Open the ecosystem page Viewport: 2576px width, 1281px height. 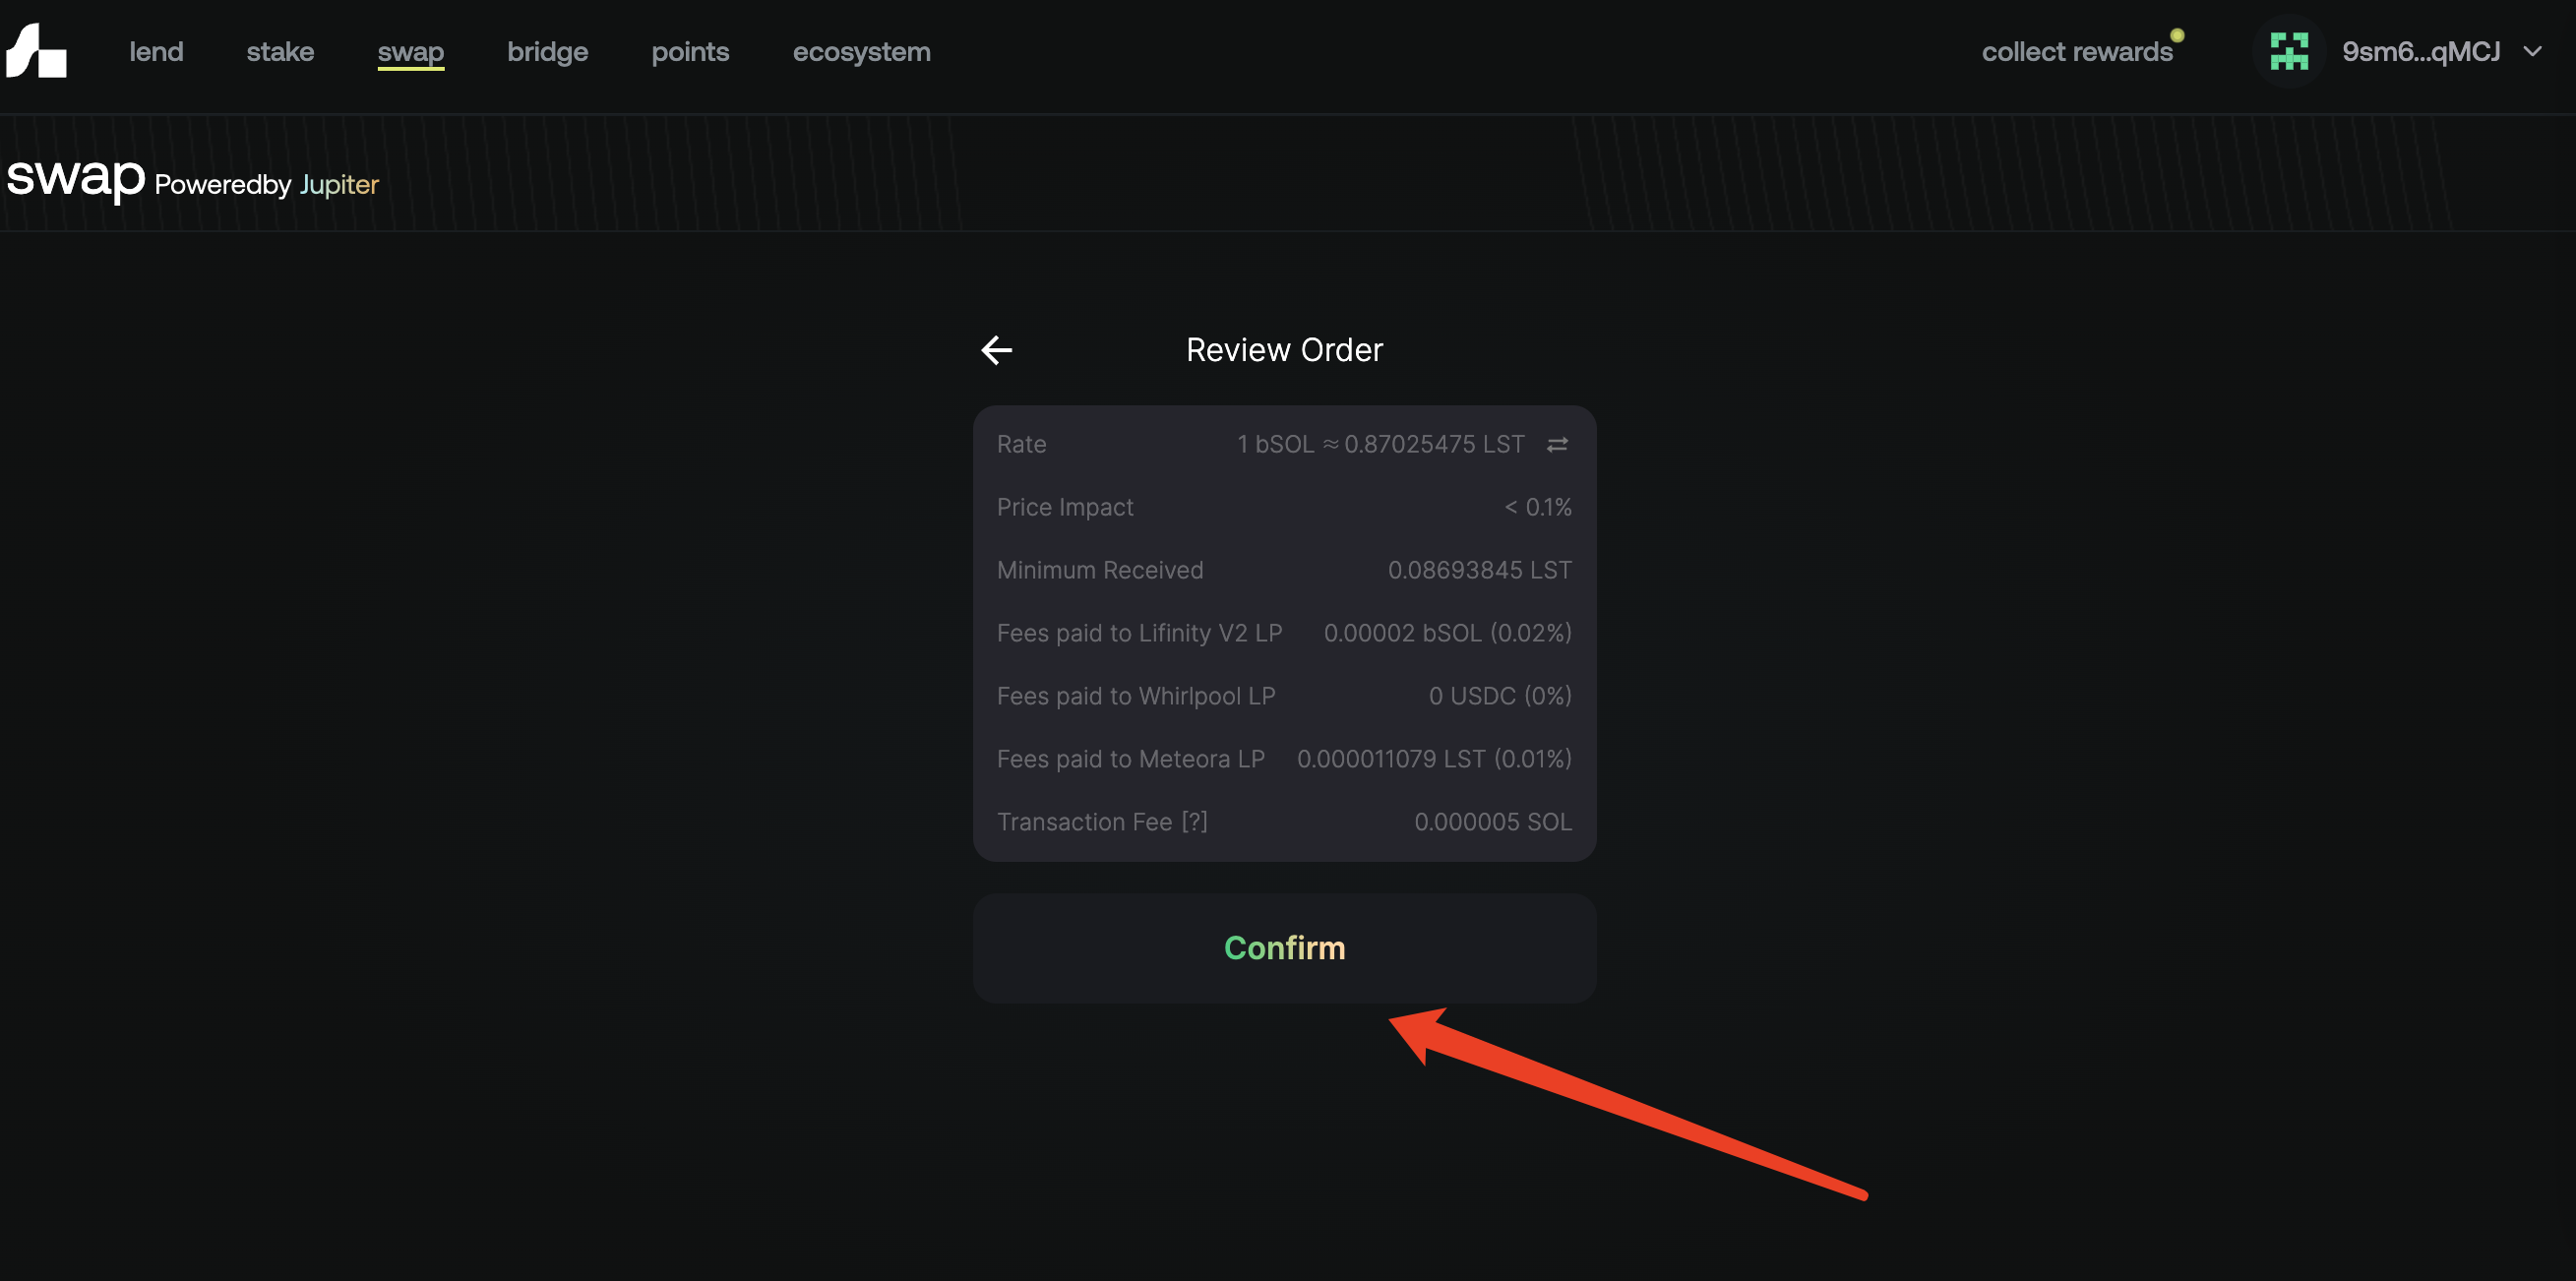coord(861,52)
